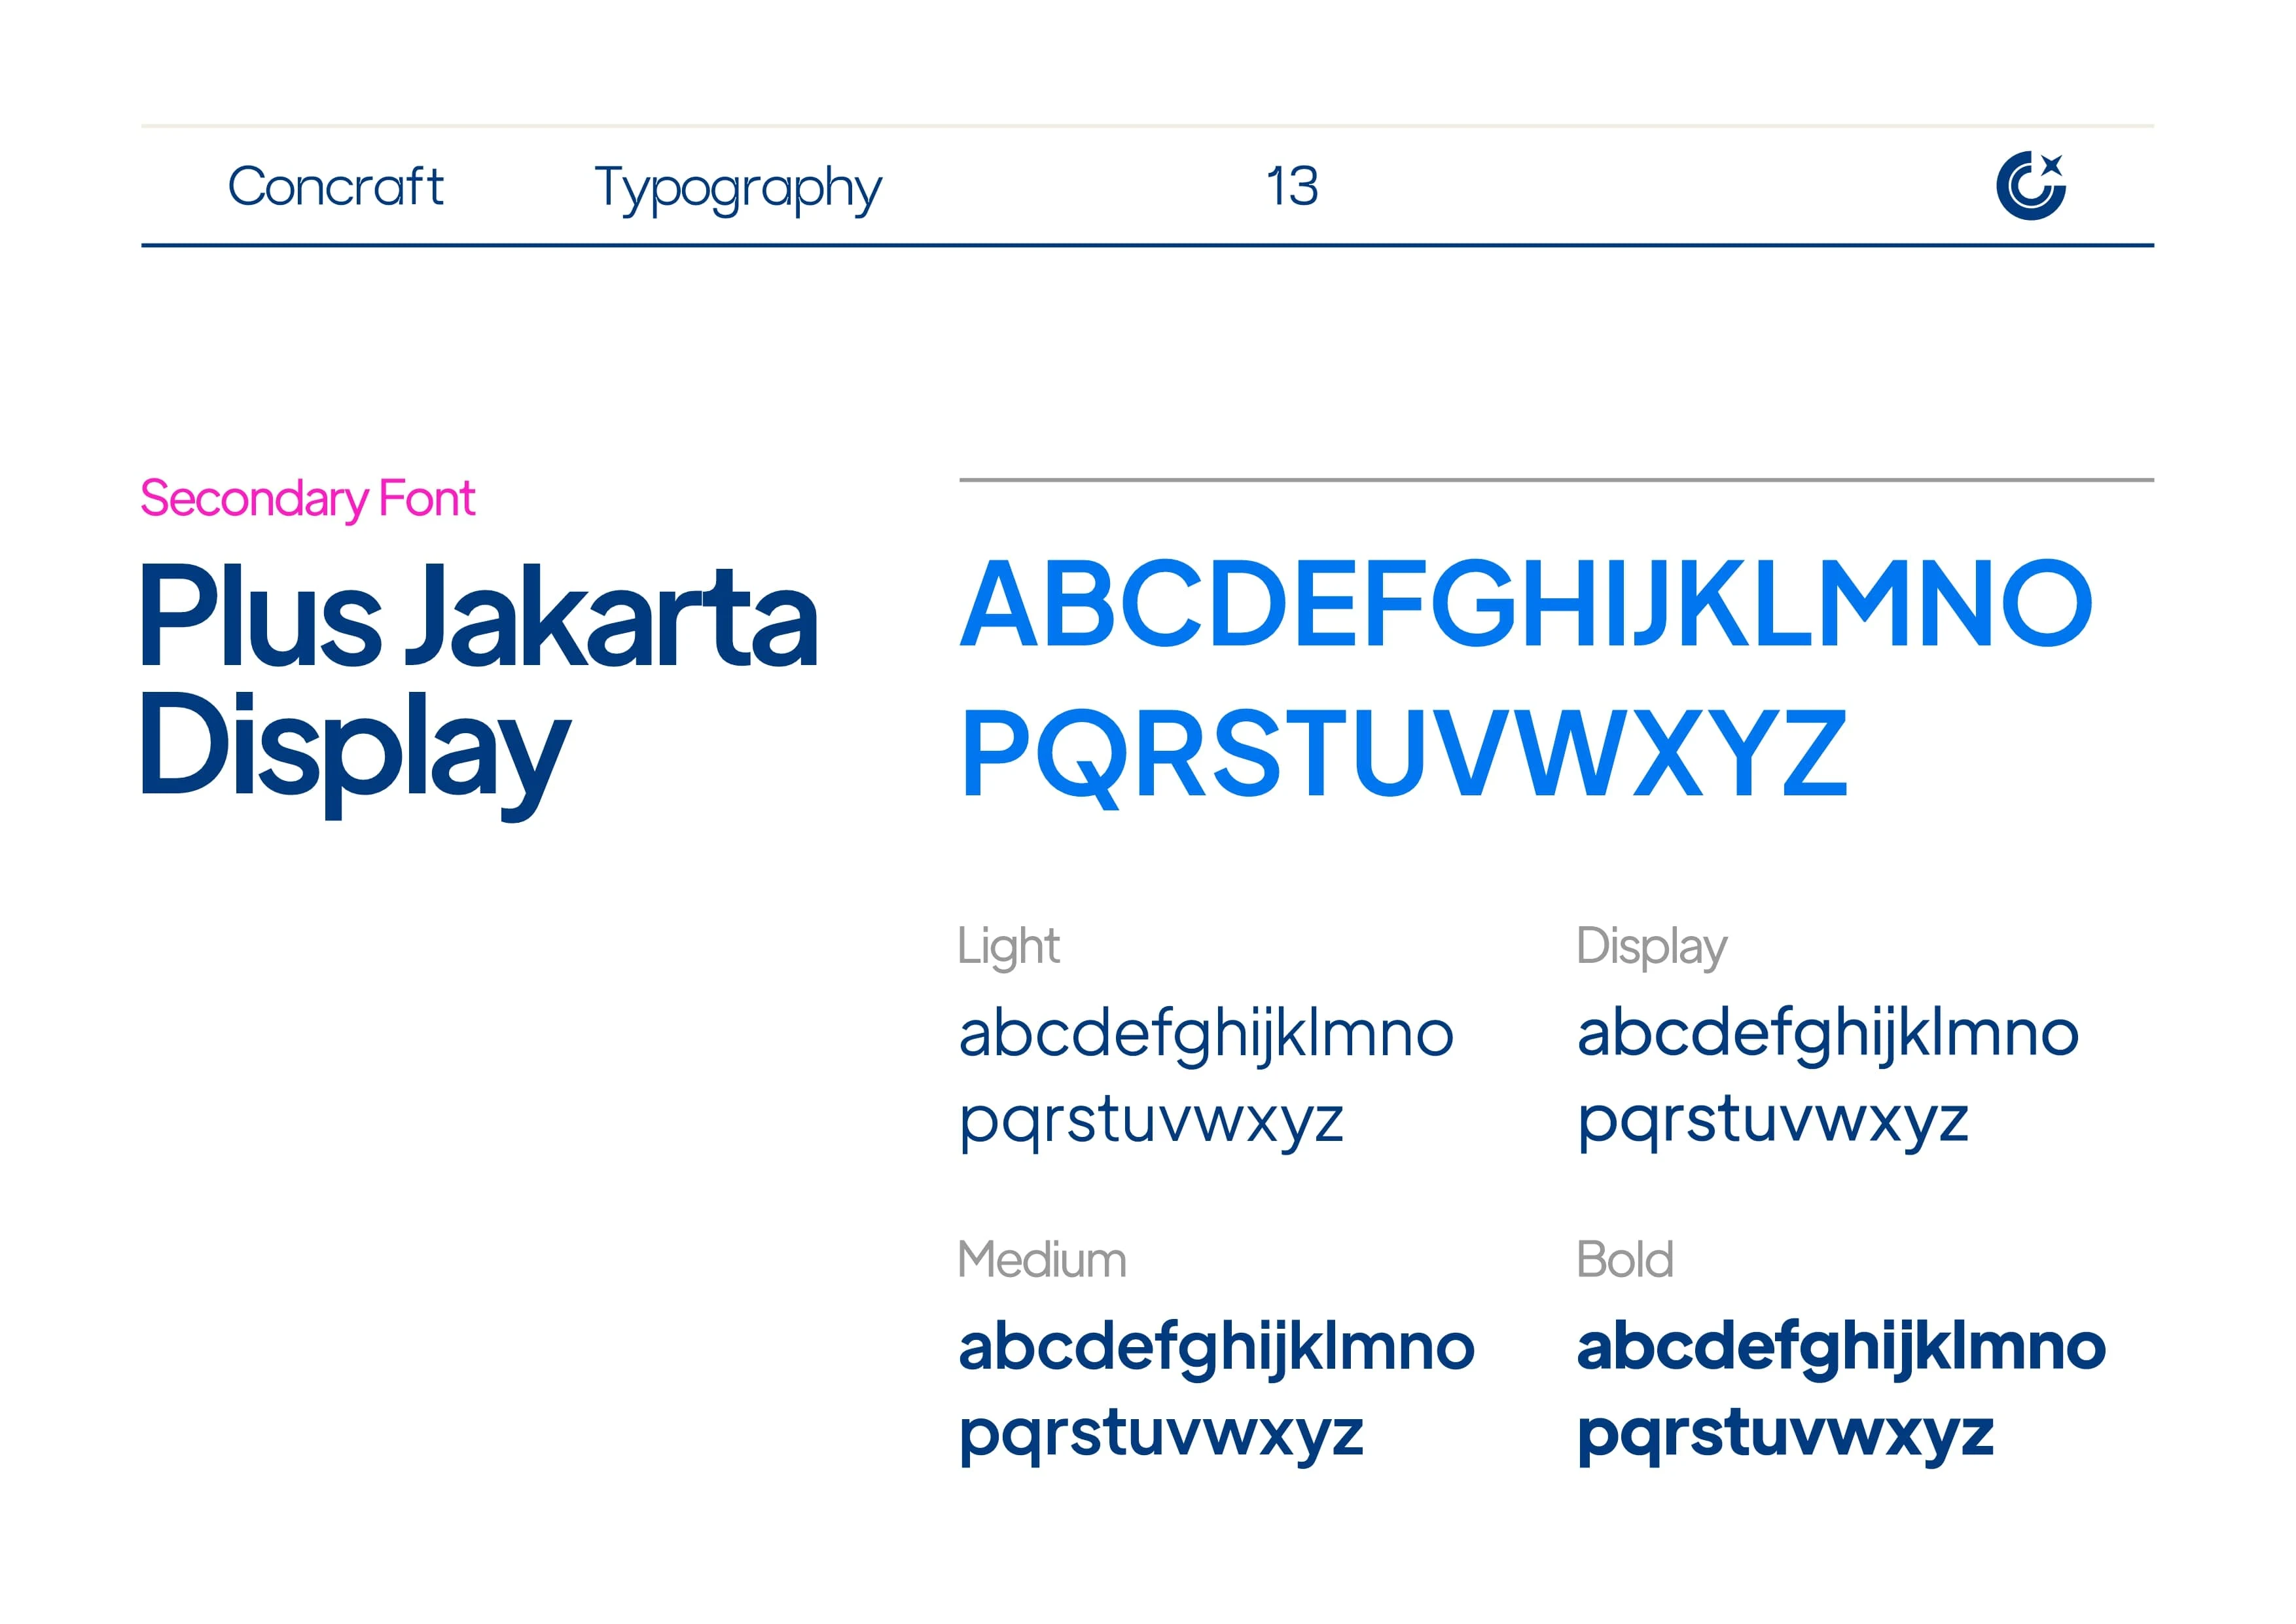Viewport: 2296px width, 1624px height.
Task: Click the Concraft header text
Action: coord(335,187)
